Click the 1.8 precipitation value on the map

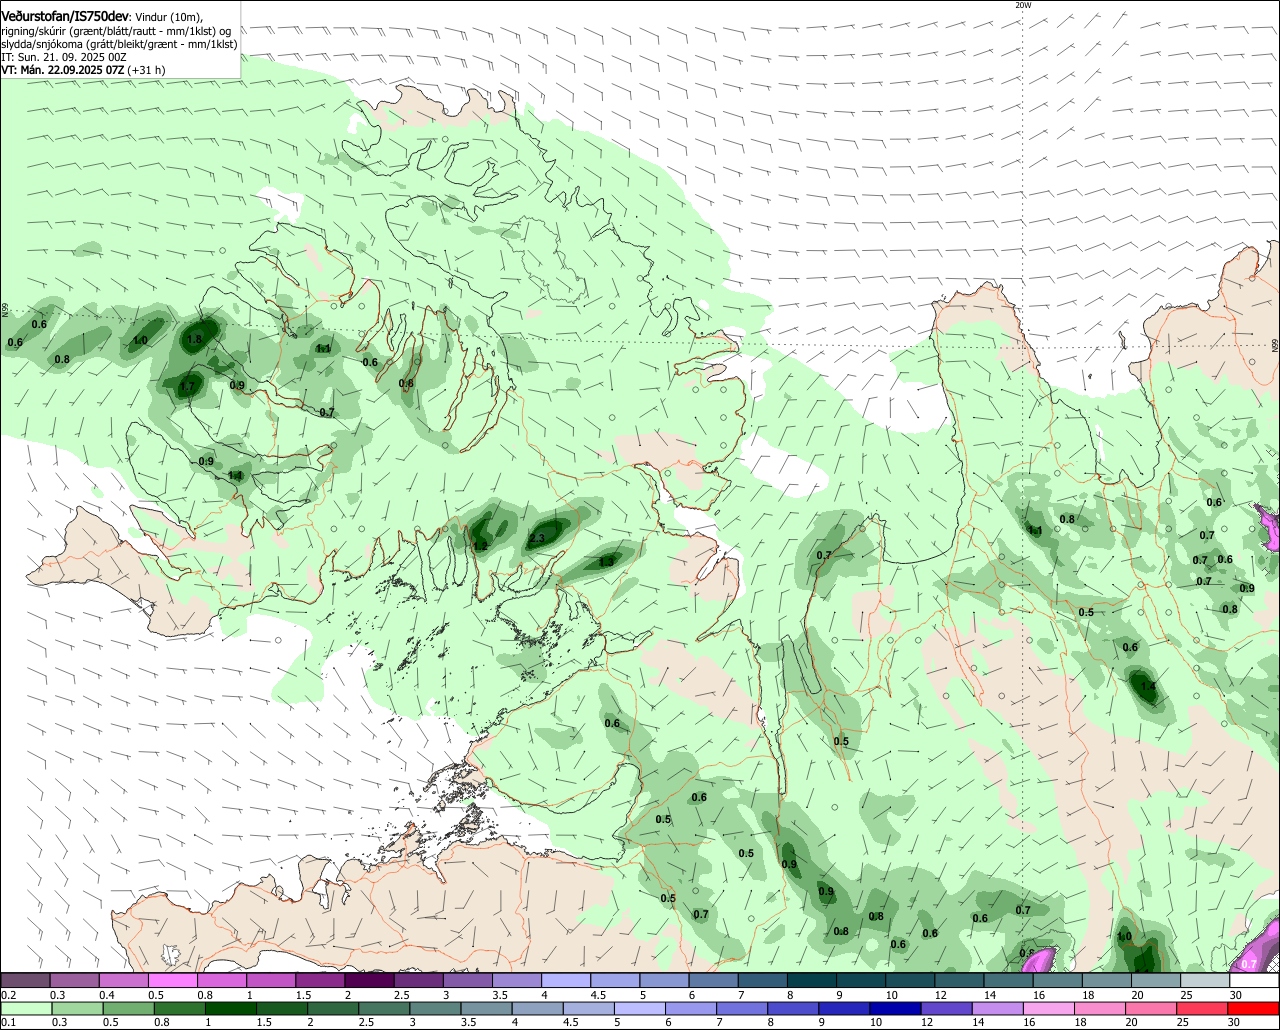point(195,339)
